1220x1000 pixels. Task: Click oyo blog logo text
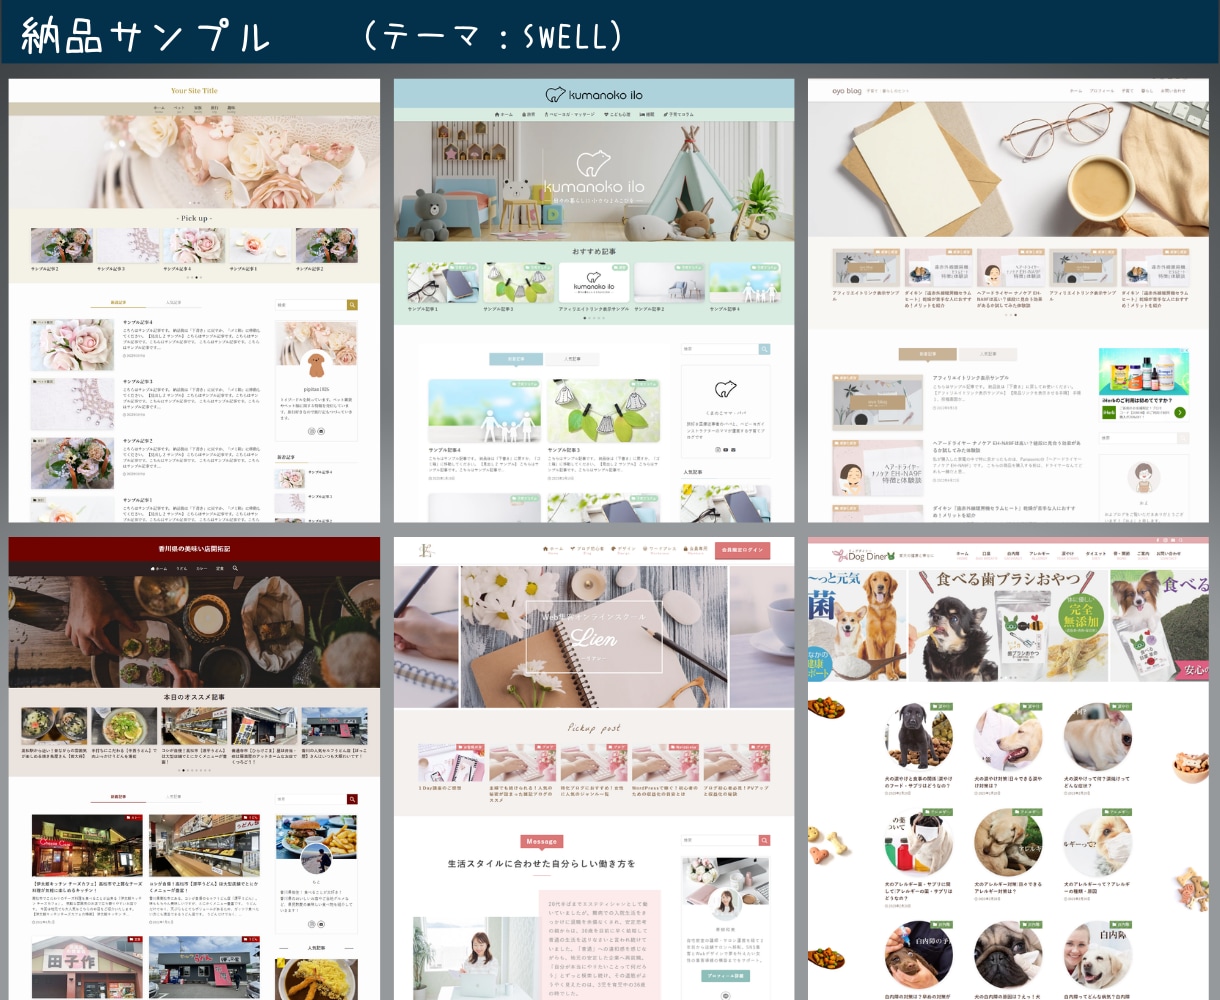tap(847, 91)
